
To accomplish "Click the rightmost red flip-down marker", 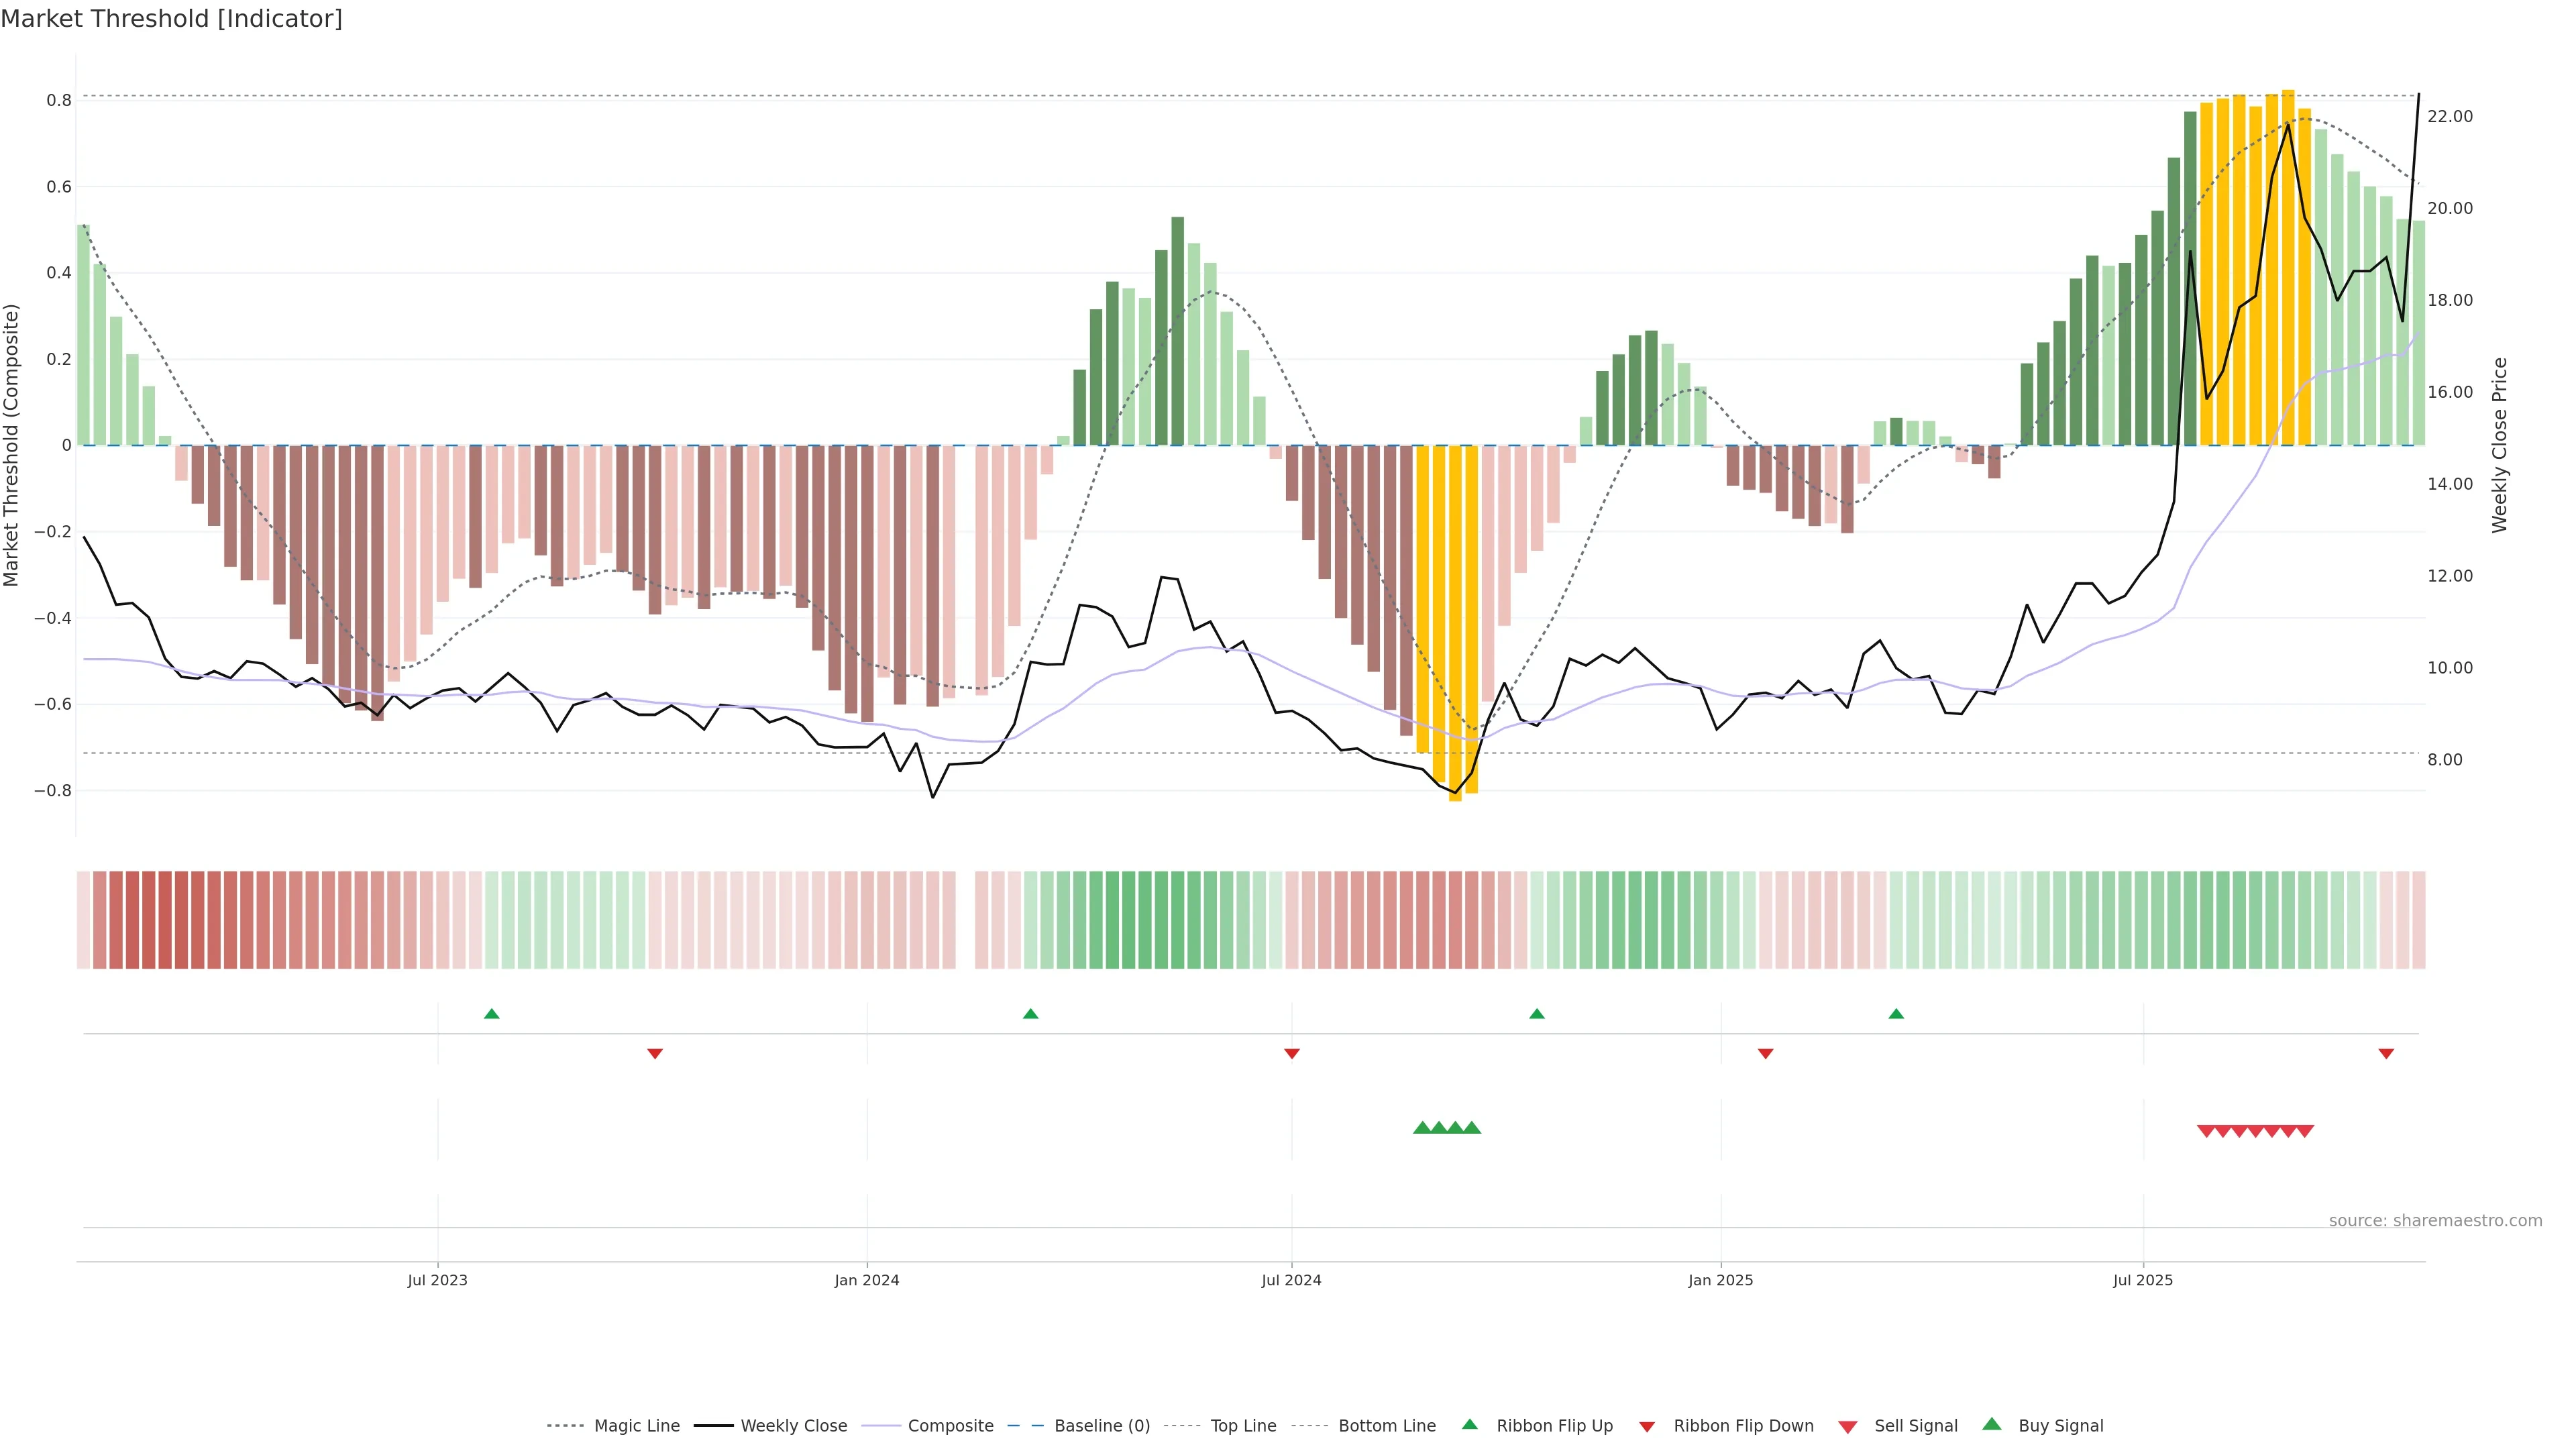I will coord(2386,1053).
